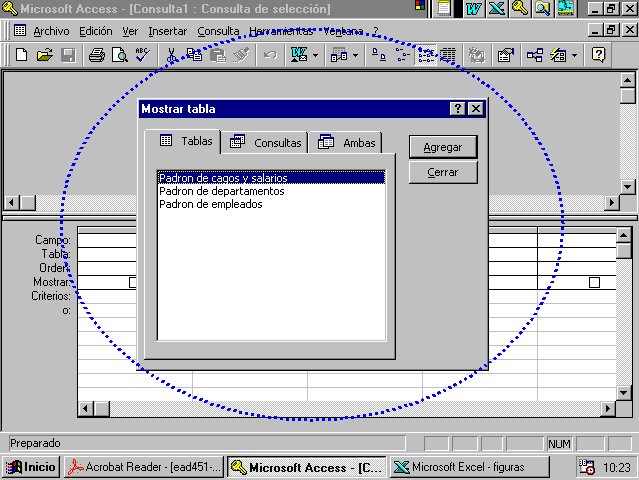
Task: Open the Relationships toolbar icon
Action: click(535, 55)
